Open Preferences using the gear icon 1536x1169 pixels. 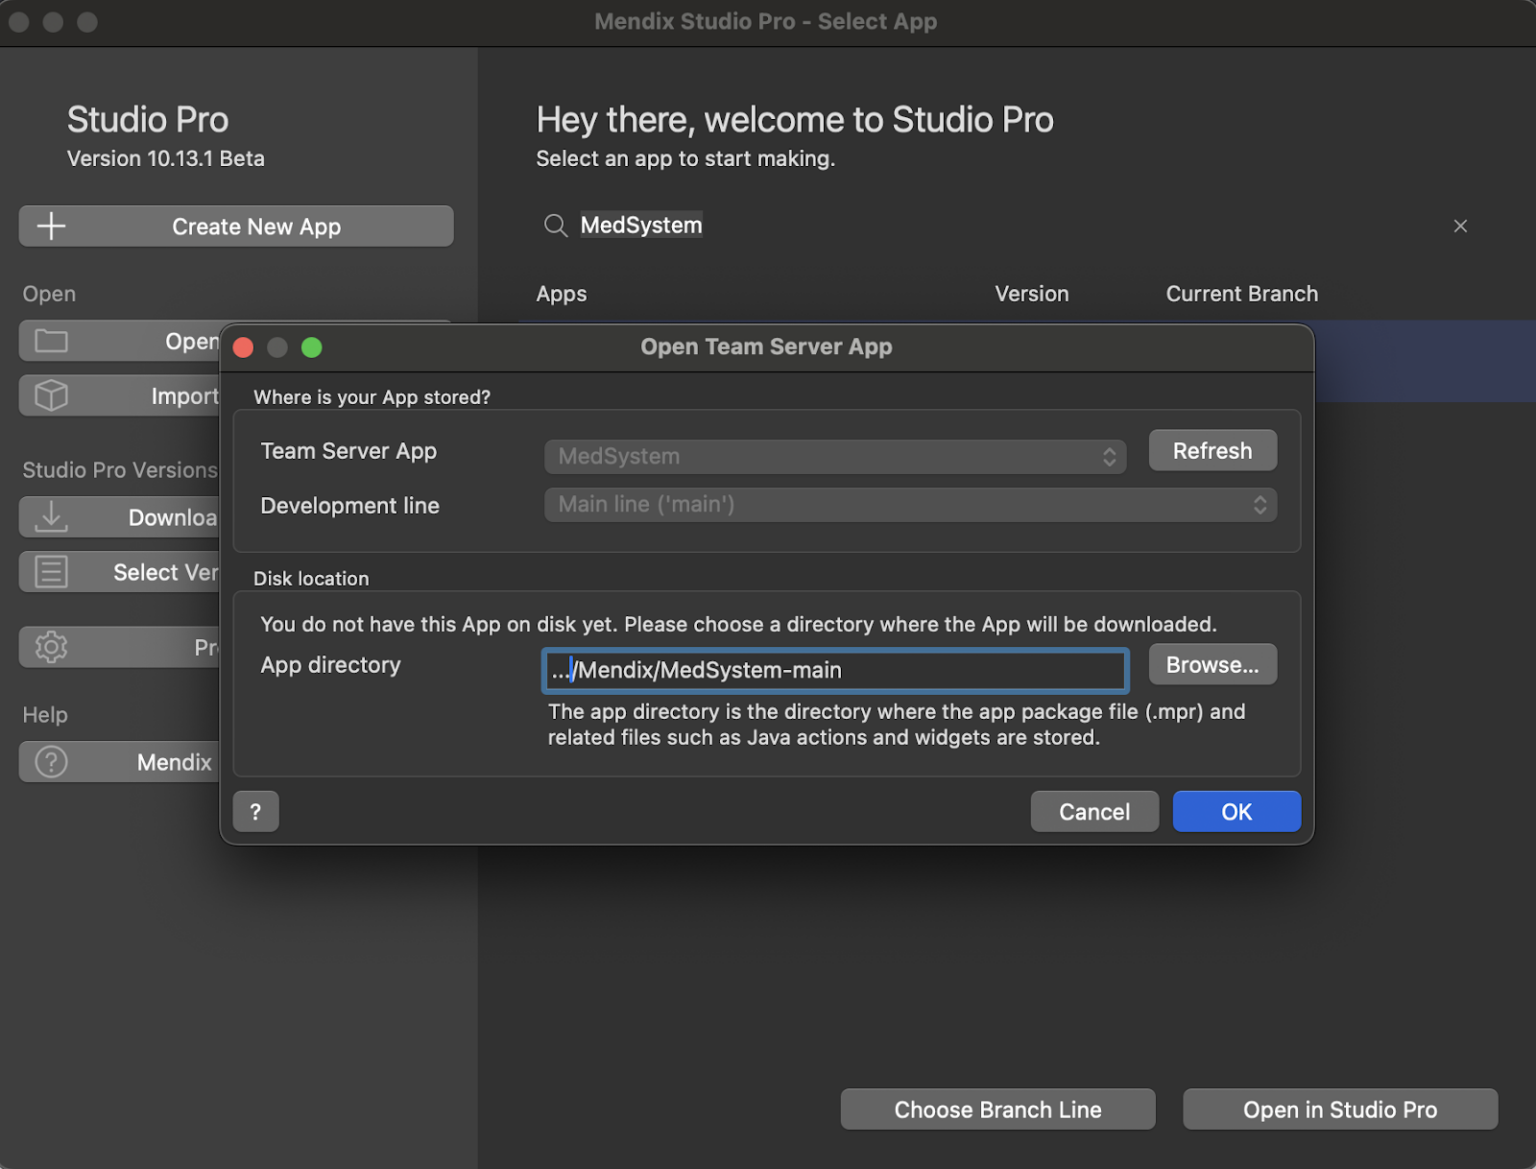coord(51,647)
